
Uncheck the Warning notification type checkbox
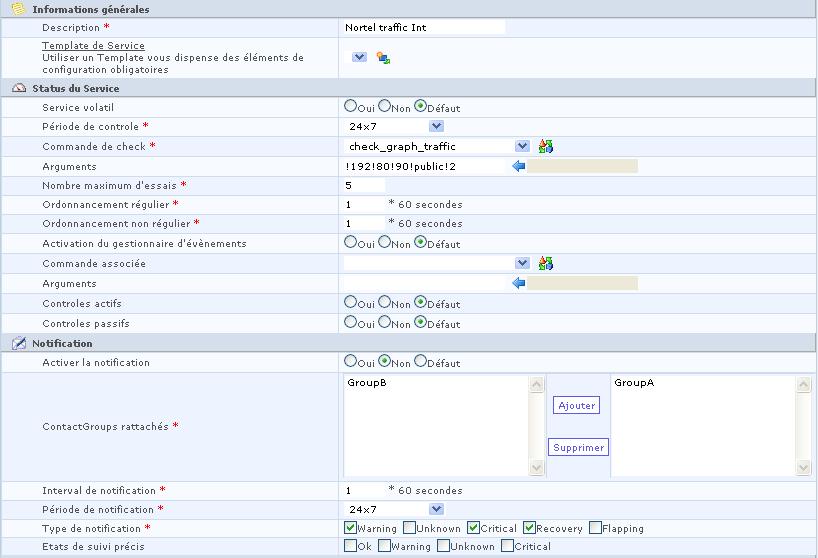(x=350, y=528)
